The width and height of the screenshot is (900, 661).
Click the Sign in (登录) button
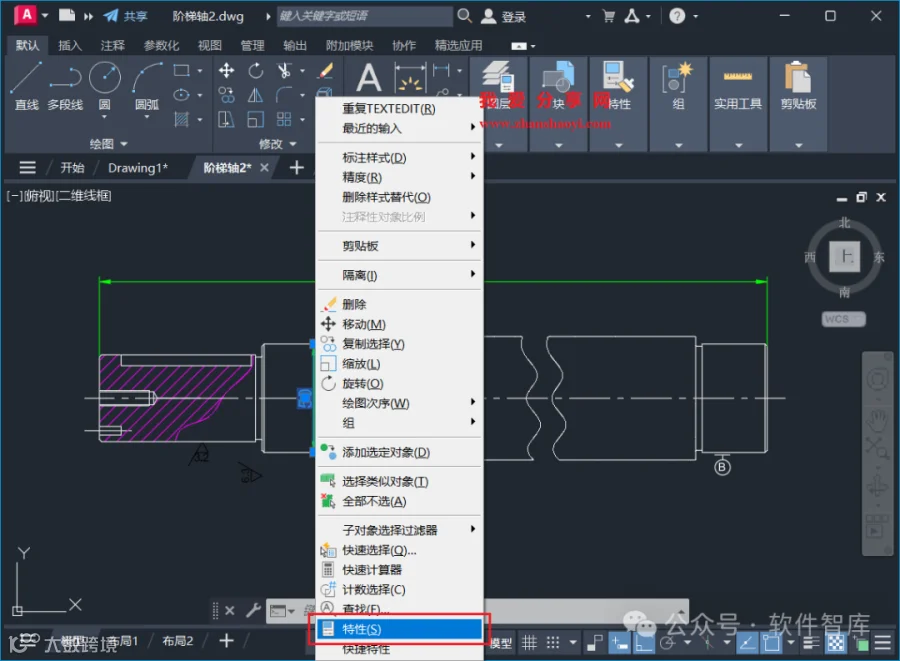(x=503, y=16)
